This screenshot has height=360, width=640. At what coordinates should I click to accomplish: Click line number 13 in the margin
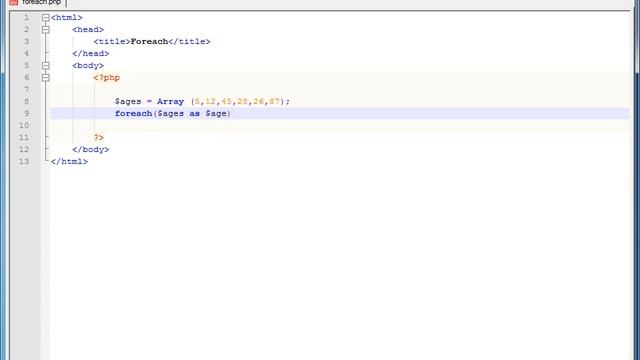point(24,162)
